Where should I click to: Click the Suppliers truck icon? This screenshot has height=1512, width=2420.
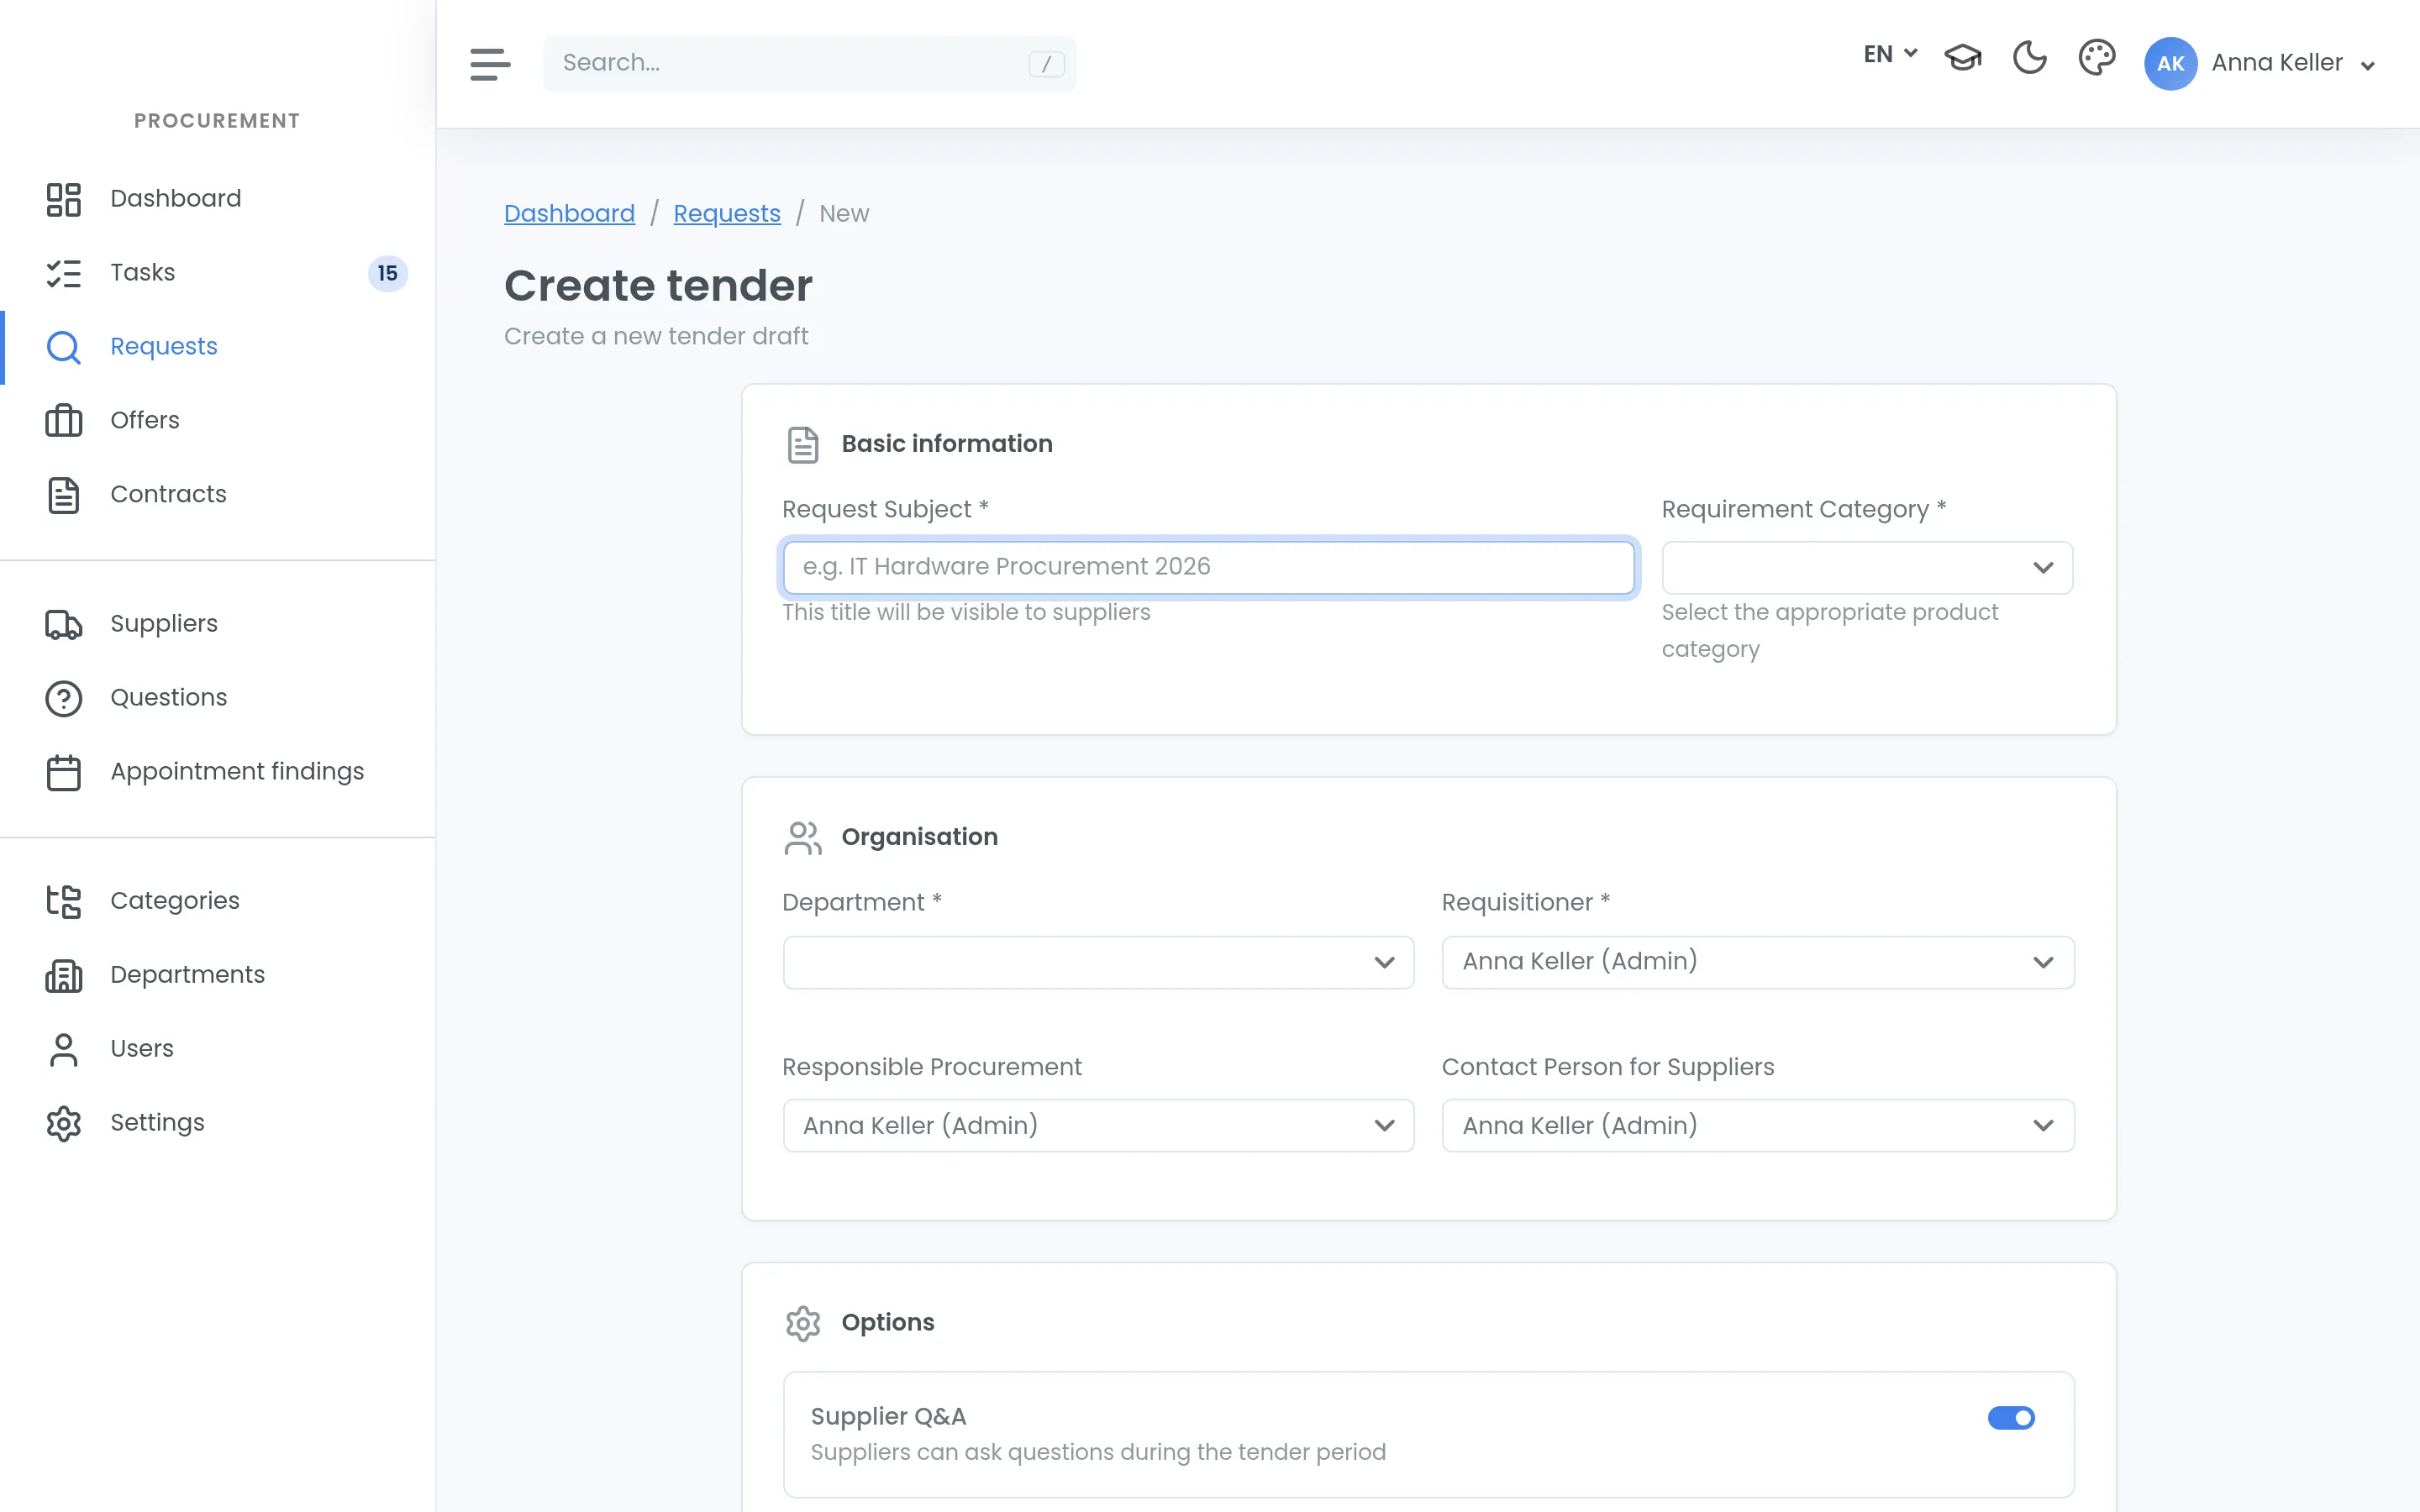(x=64, y=624)
